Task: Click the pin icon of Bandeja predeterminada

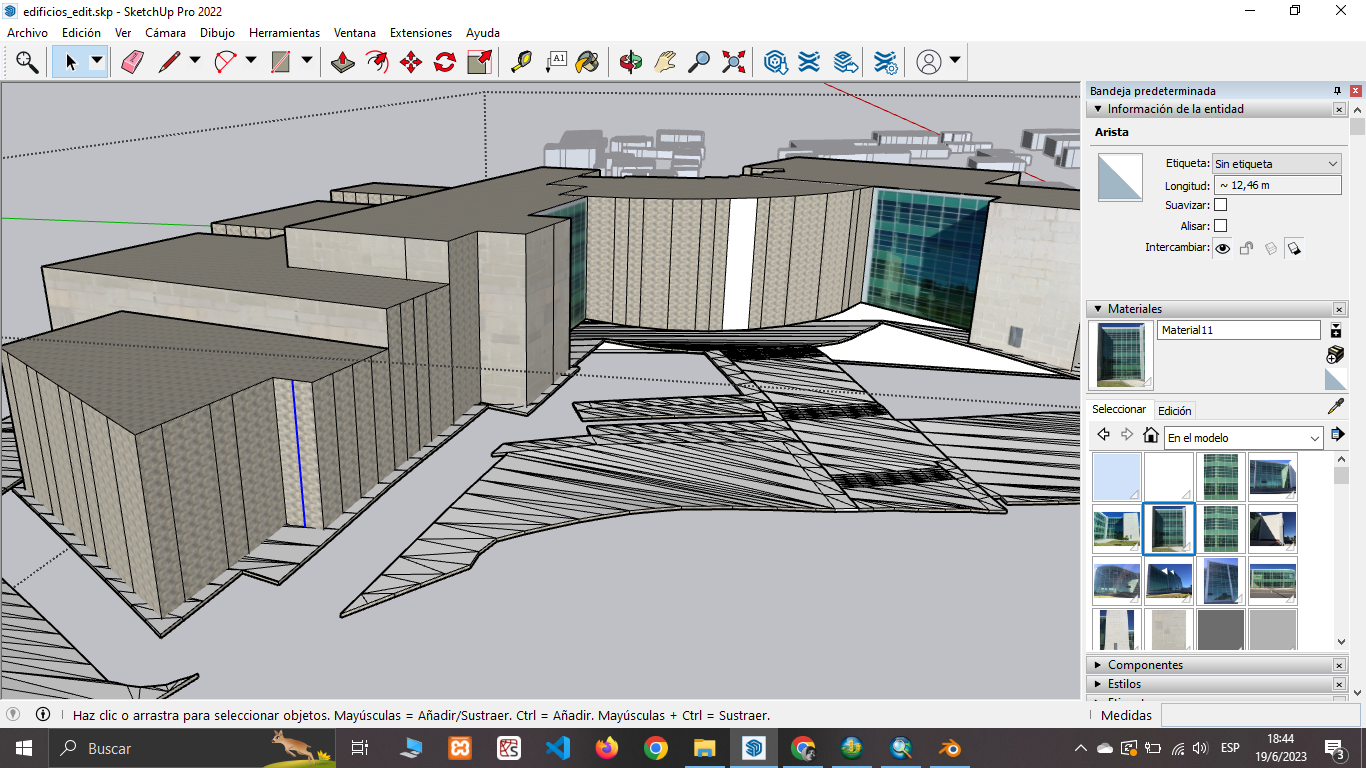Action: (x=1337, y=91)
